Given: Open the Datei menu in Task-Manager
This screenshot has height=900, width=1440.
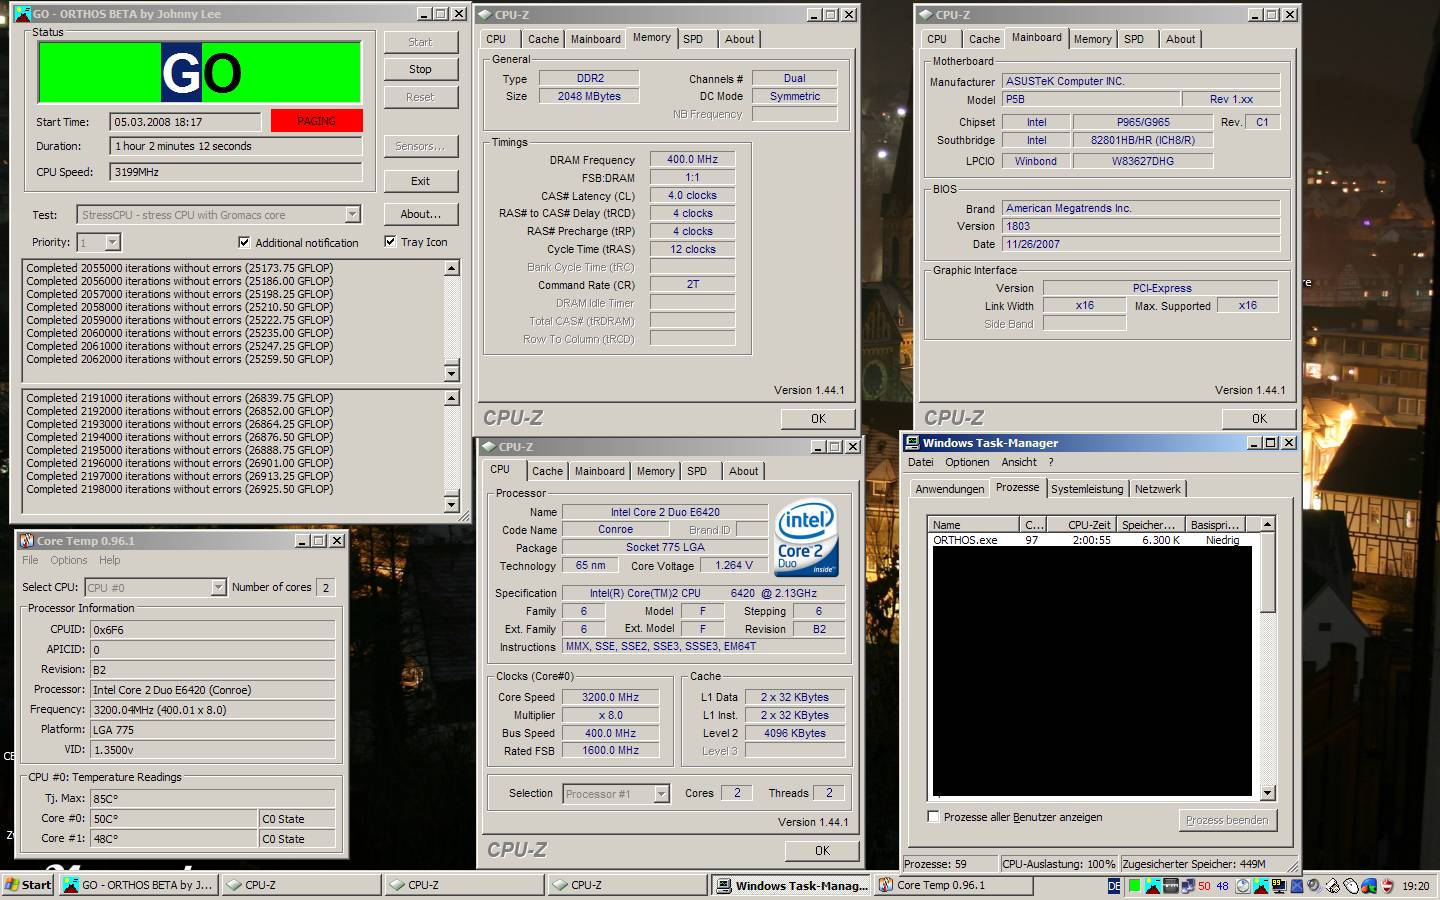Looking at the screenshot, I should pyautogui.click(x=920, y=462).
